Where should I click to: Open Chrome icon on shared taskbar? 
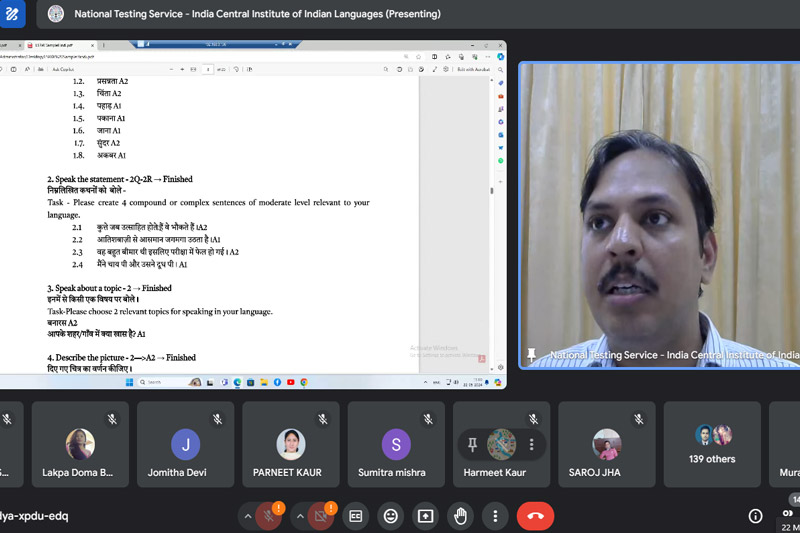click(x=304, y=382)
